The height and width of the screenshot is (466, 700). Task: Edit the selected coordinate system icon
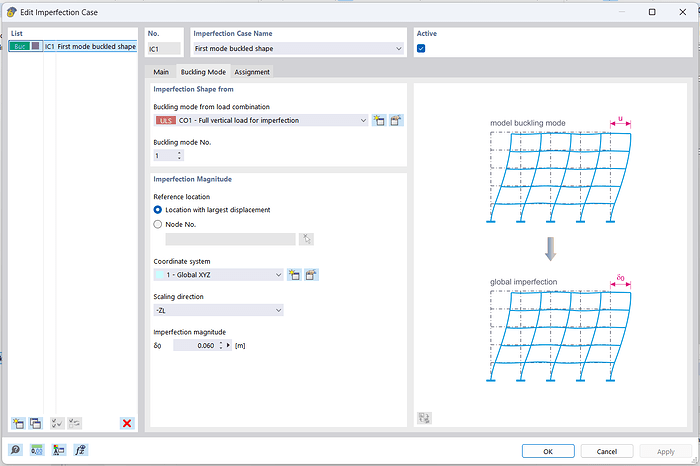pos(311,275)
